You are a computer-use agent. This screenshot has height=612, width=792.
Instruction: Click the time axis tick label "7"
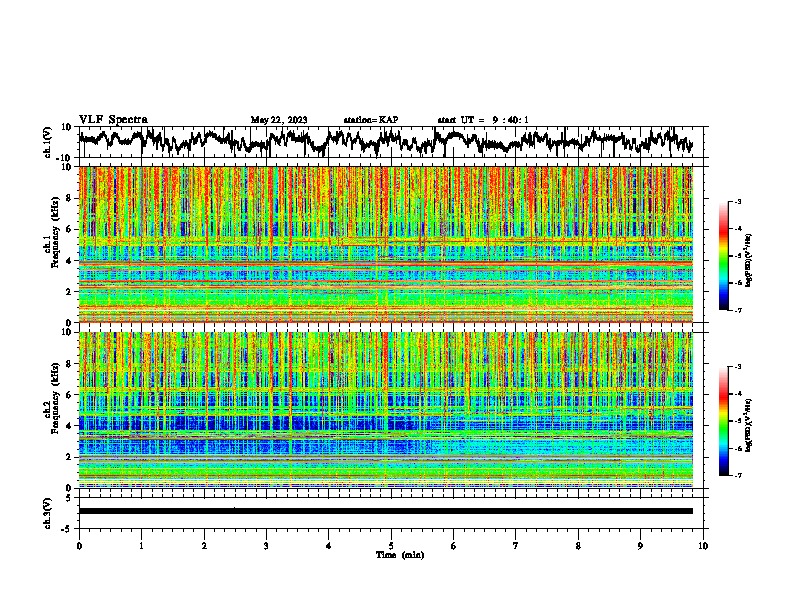[516, 546]
